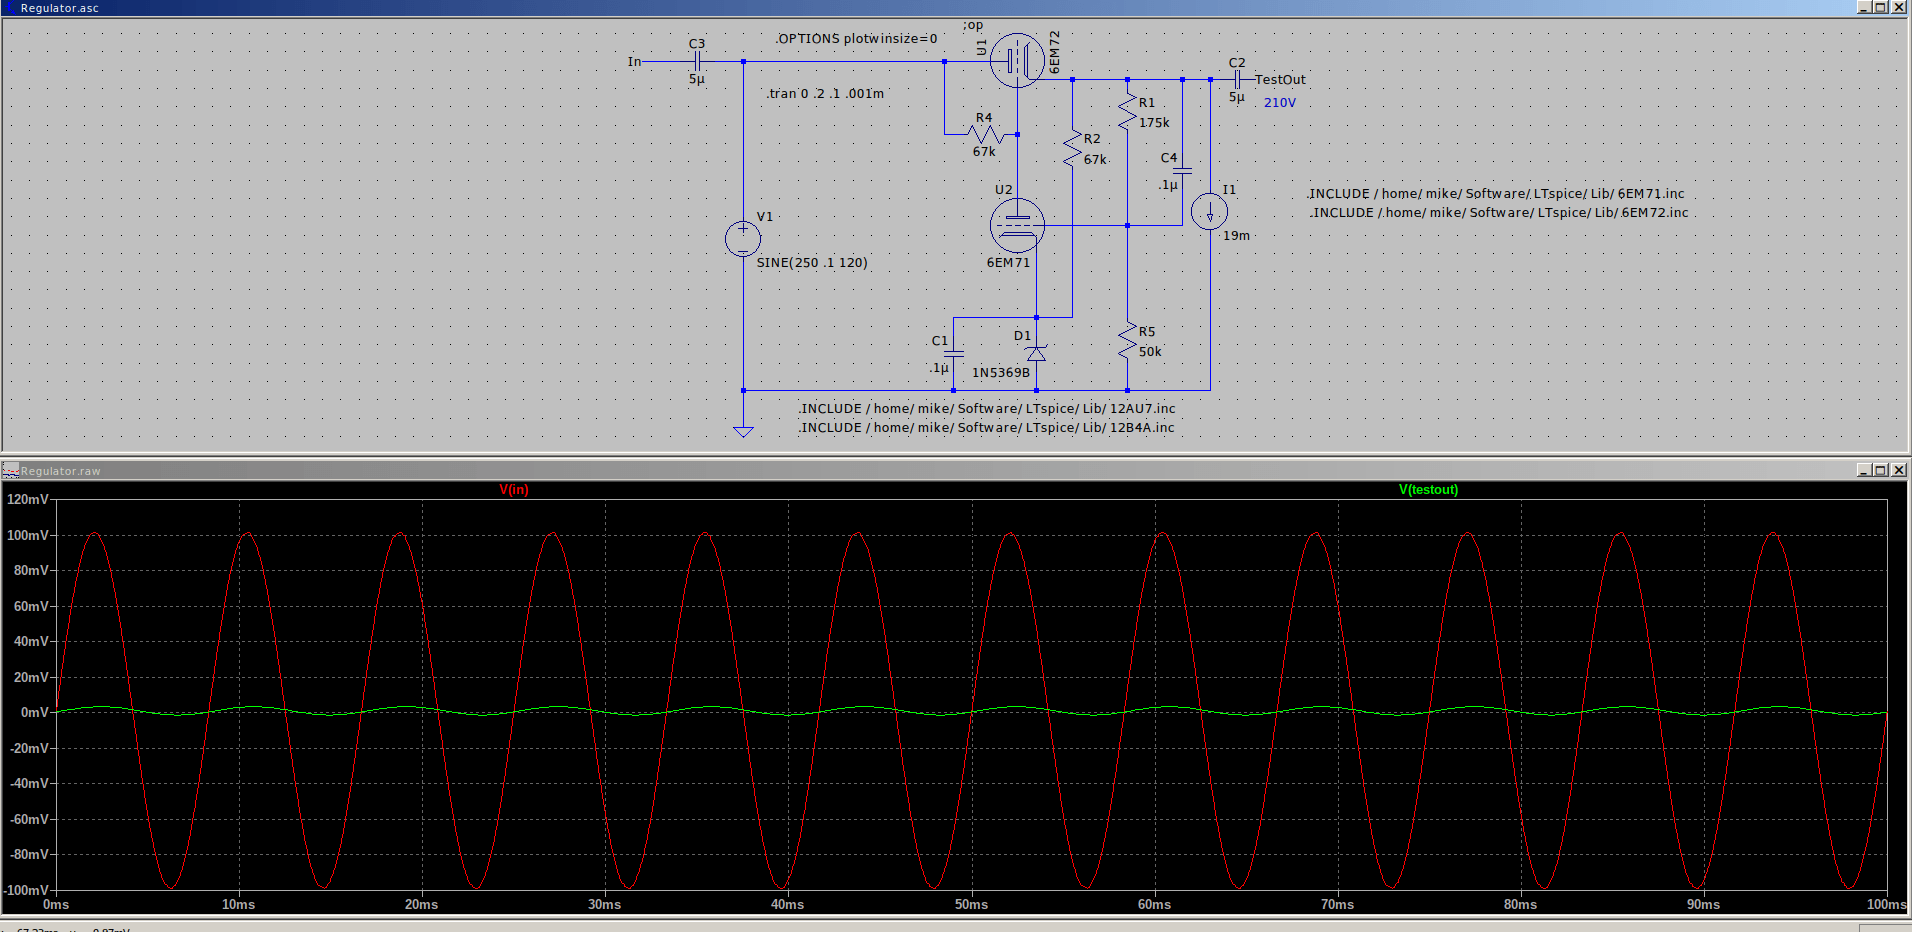The width and height of the screenshot is (1912, 932).
Task: Click the .INCLUDE 12AU7.inc directive
Action: (987, 408)
